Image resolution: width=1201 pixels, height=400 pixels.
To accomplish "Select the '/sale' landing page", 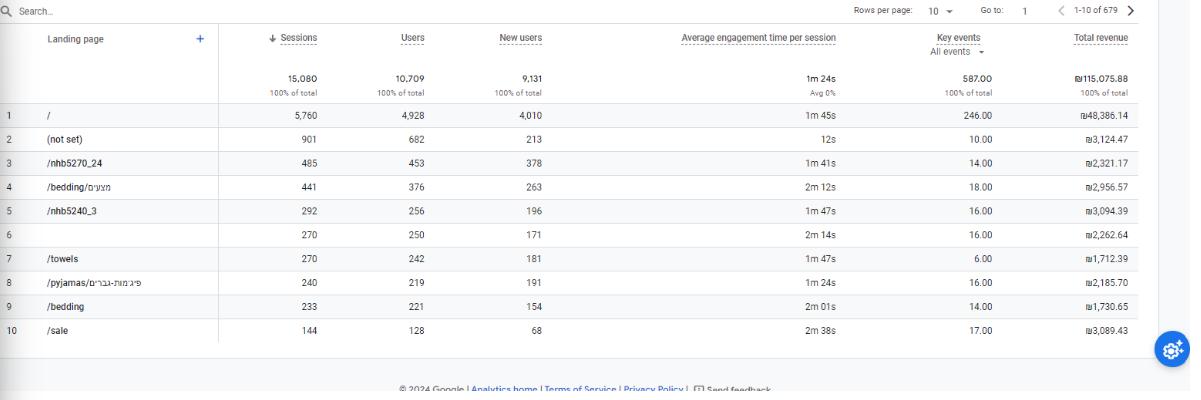I will (57, 331).
